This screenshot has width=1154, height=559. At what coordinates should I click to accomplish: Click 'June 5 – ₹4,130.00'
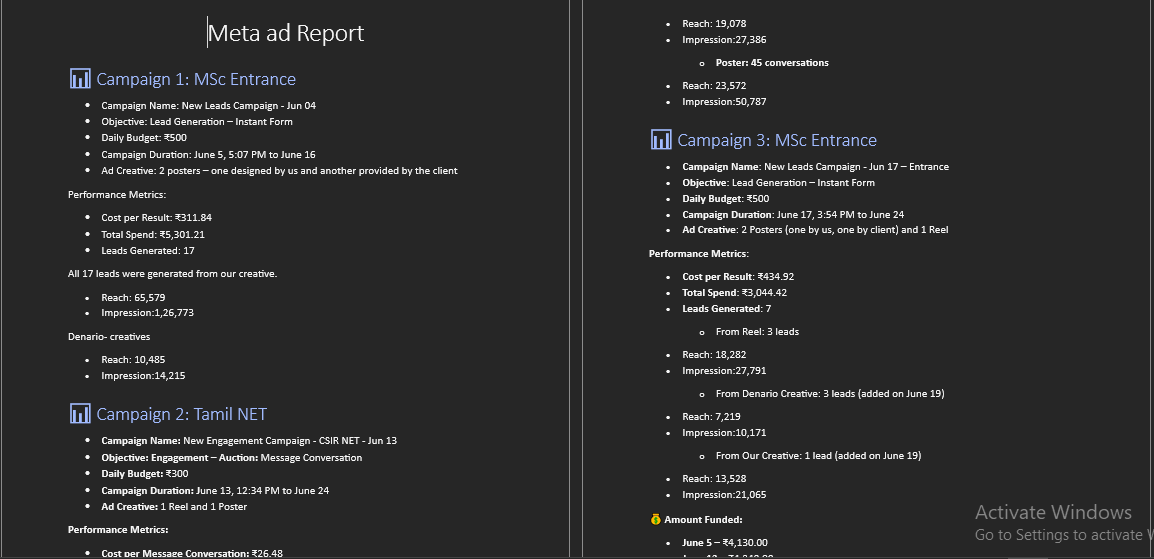(725, 543)
